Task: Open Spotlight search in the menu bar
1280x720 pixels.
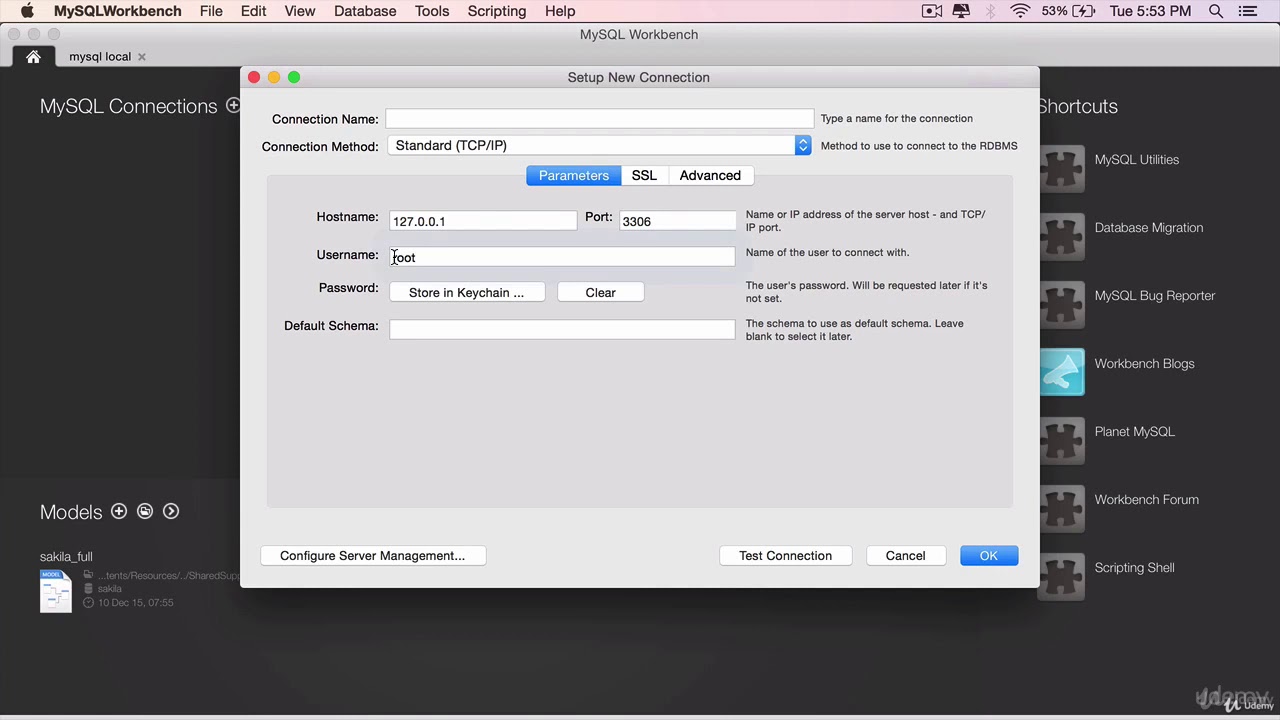Action: (1216, 11)
